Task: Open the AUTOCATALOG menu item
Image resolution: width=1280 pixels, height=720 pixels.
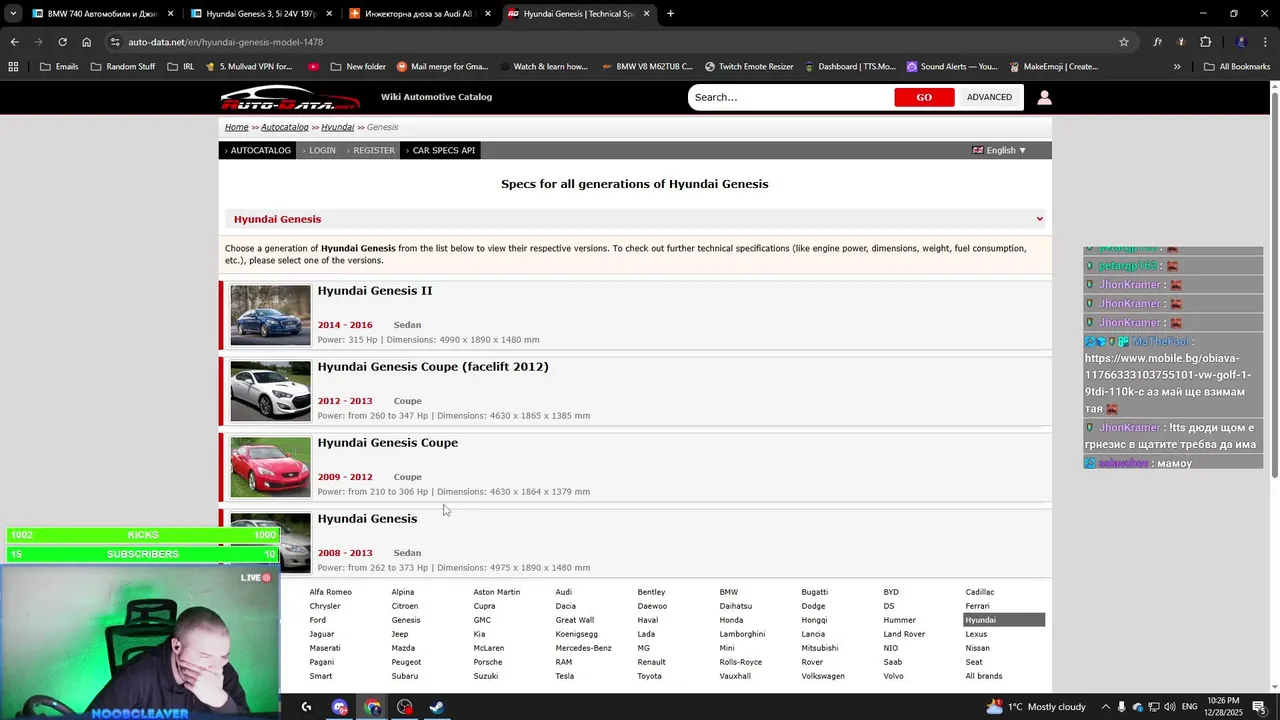Action: tap(258, 150)
